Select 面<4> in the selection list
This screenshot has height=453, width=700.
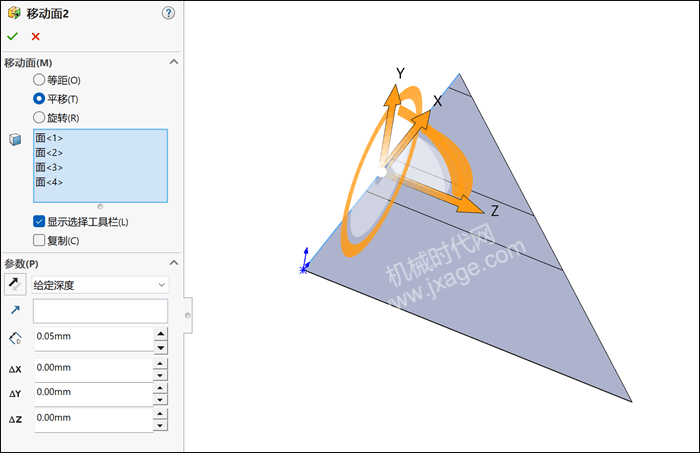[x=49, y=182]
